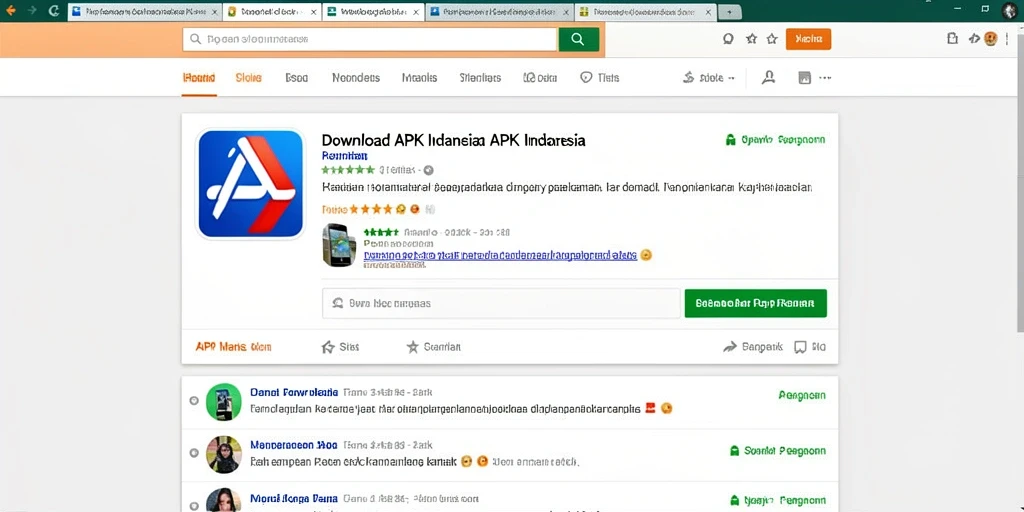Image resolution: width=1024 pixels, height=512 pixels.
Task: Click the calendar icon in navigation bar
Action: click(x=805, y=78)
